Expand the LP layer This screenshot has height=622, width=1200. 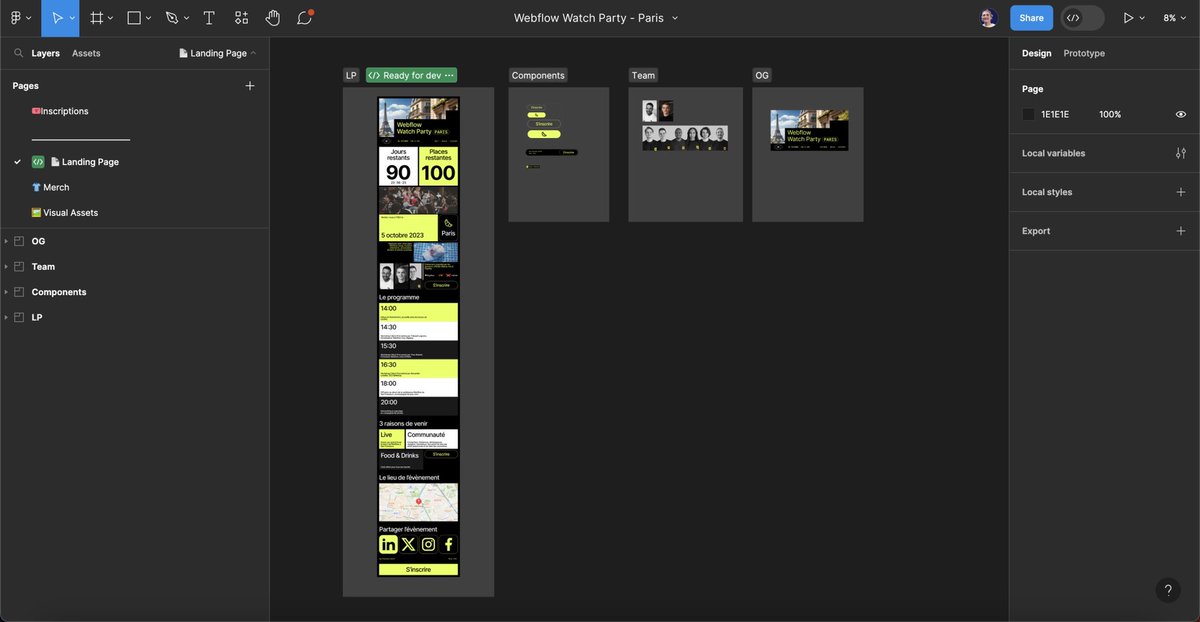6,317
